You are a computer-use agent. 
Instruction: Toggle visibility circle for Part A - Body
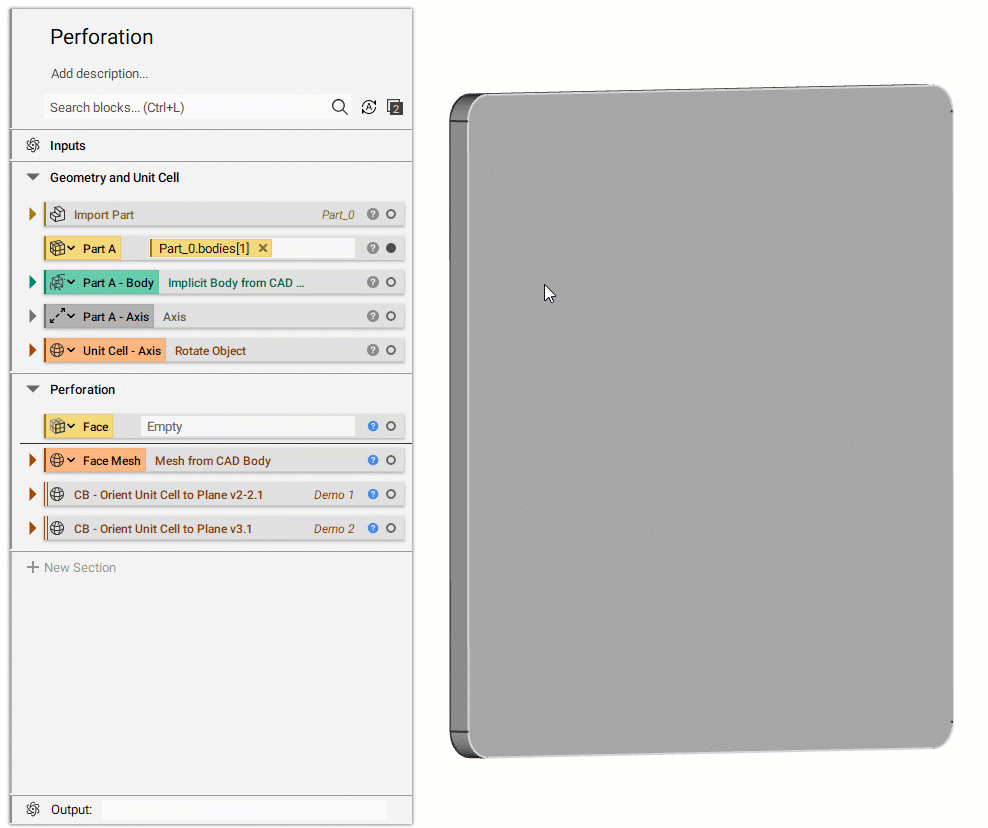(x=391, y=282)
